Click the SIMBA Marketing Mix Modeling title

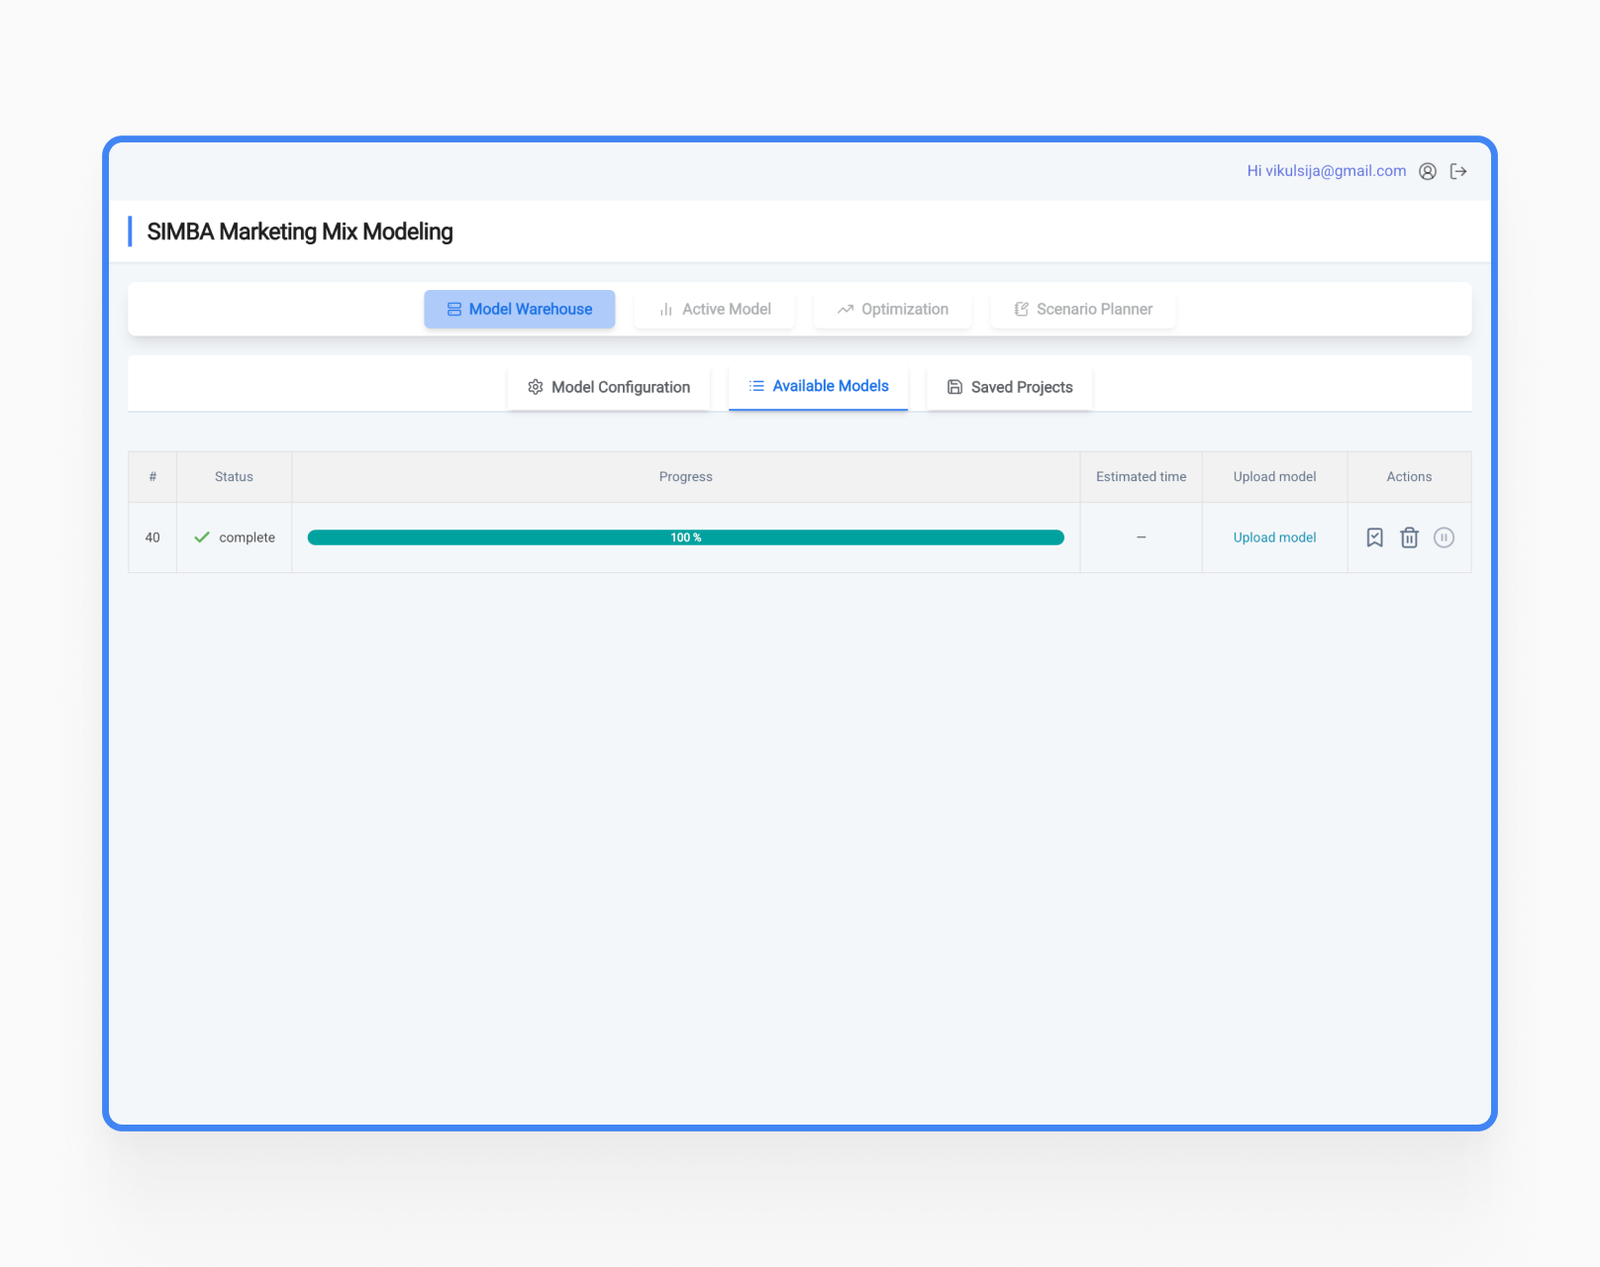pos(300,232)
